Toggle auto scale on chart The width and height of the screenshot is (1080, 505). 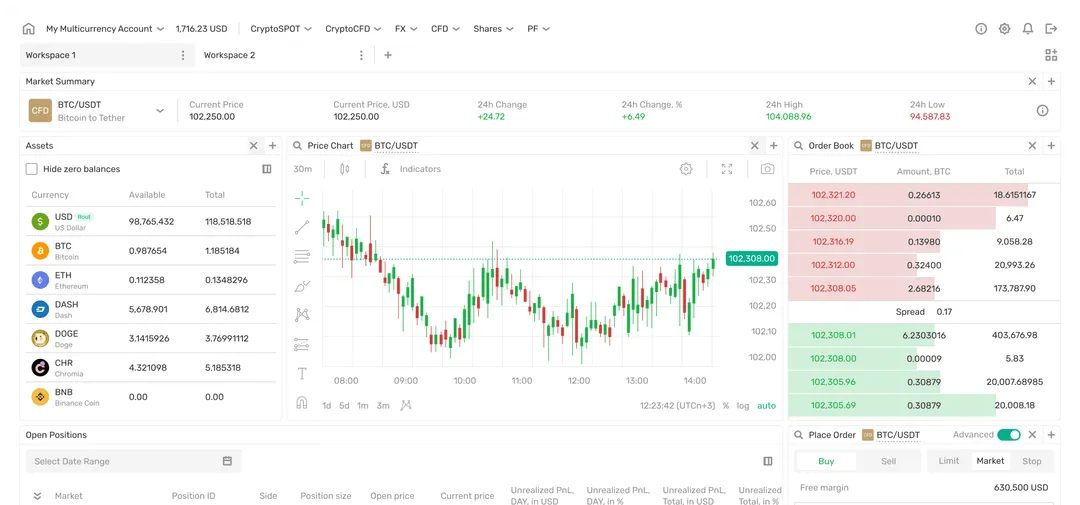tap(767, 406)
